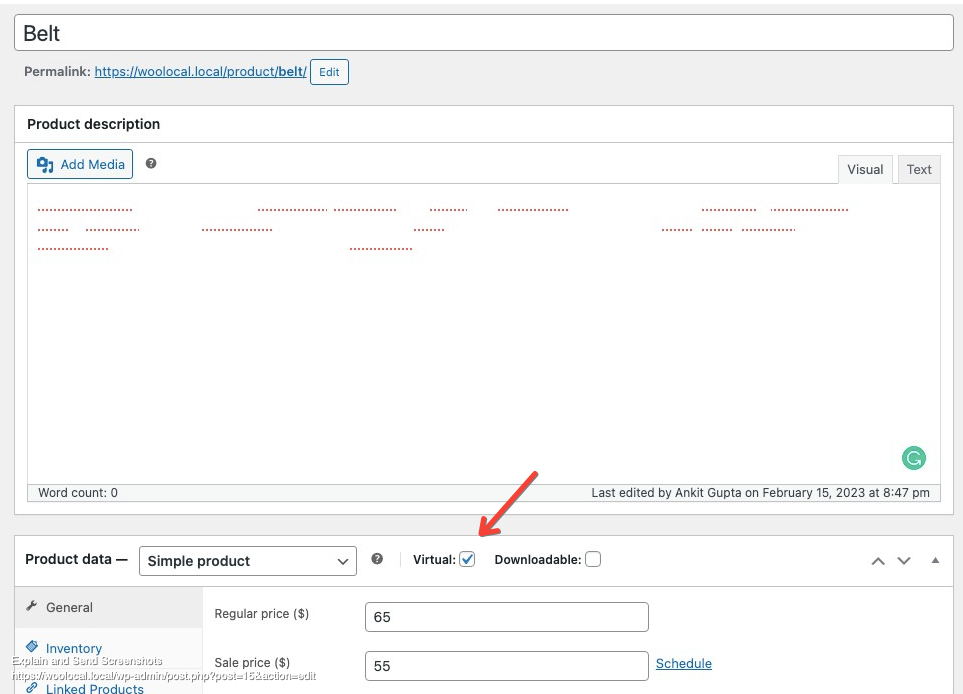Click the Last edited by Ankit Gupta text
The width and height of the screenshot is (963, 694).
(760, 493)
